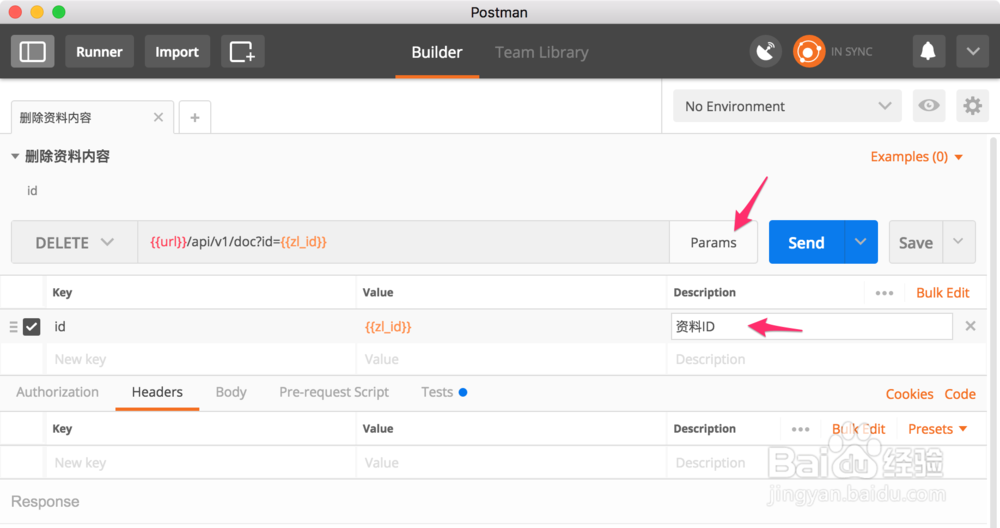Click the request URL input field
Screen dimensions: 1000x528
coord(400,243)
